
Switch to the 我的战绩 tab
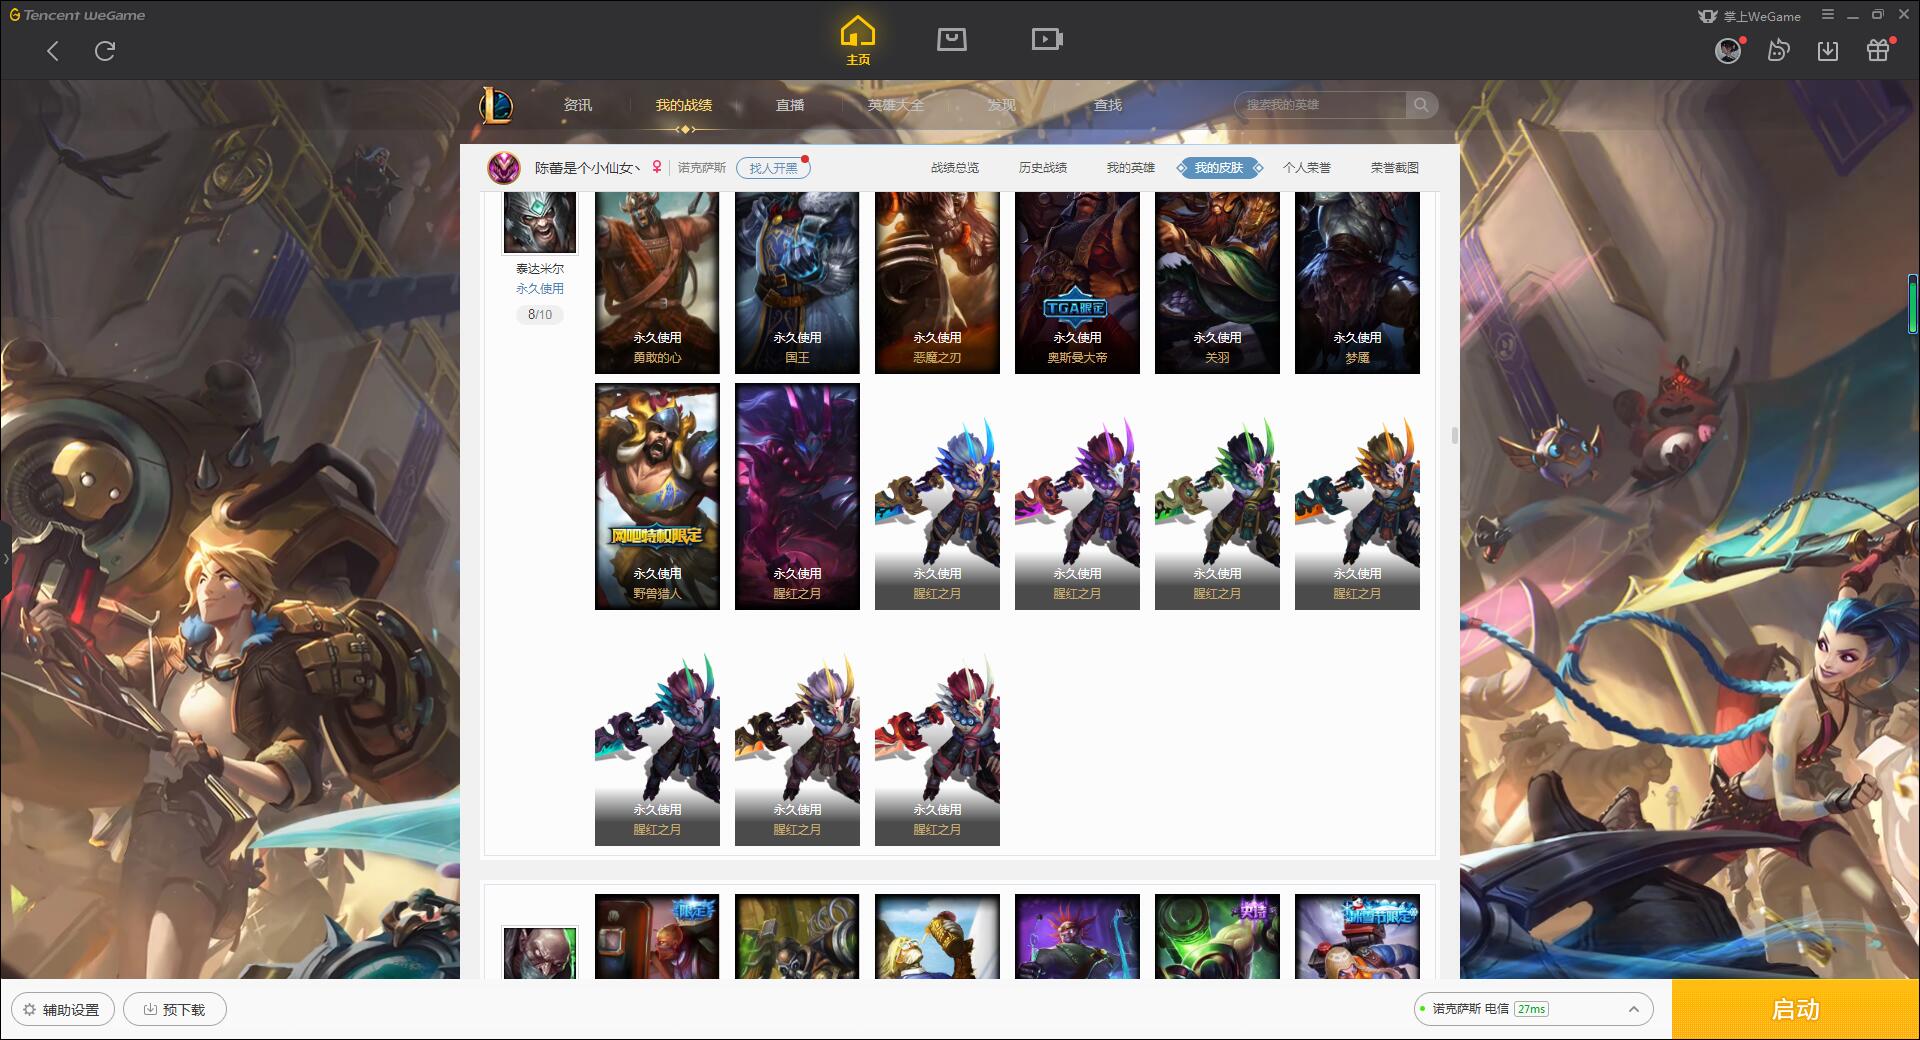(x=684, y=105)
